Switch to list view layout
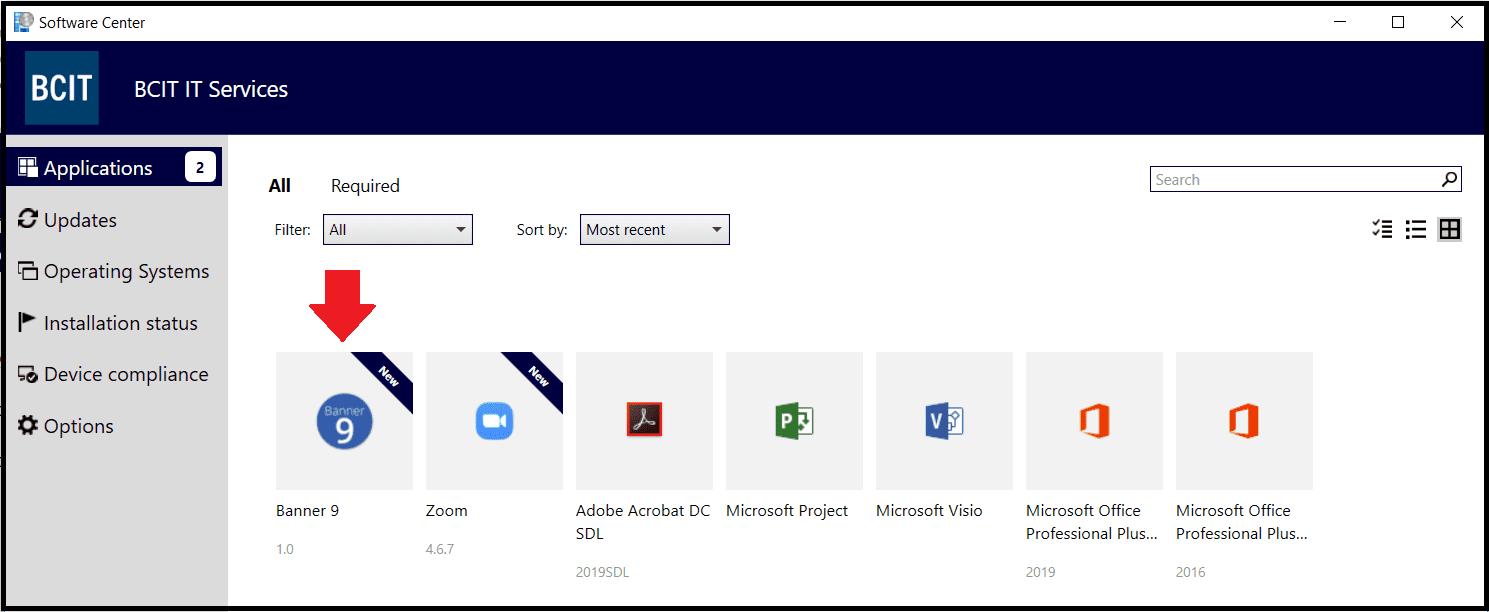This screenshot has width=1489, height=612. (x=1415, y=229)
